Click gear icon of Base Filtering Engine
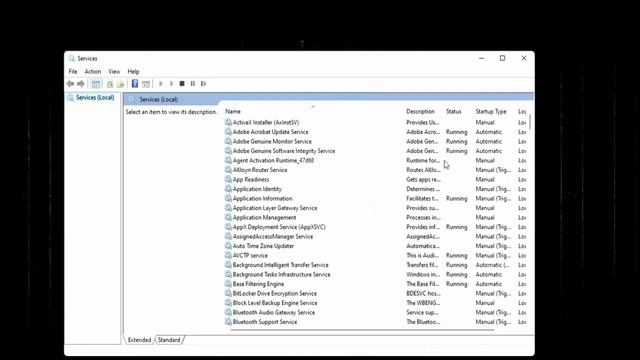Screen dimensions: 640x360 pos(228,284)
